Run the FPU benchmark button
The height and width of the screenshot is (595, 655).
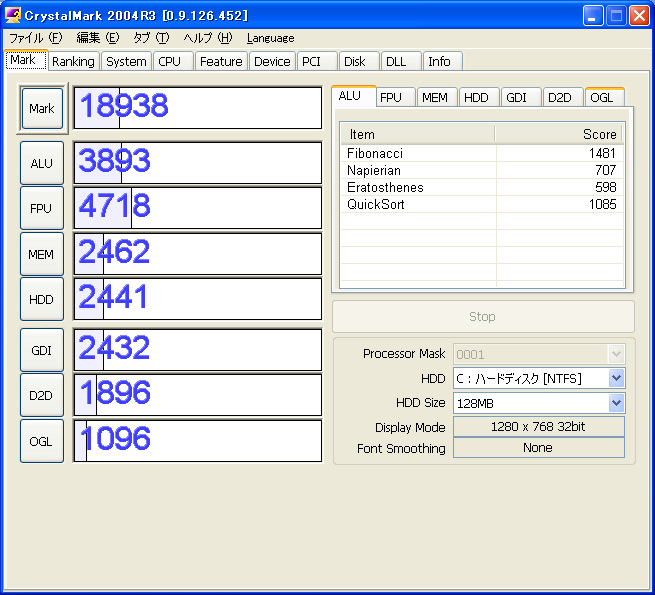(x=42, y=208)
